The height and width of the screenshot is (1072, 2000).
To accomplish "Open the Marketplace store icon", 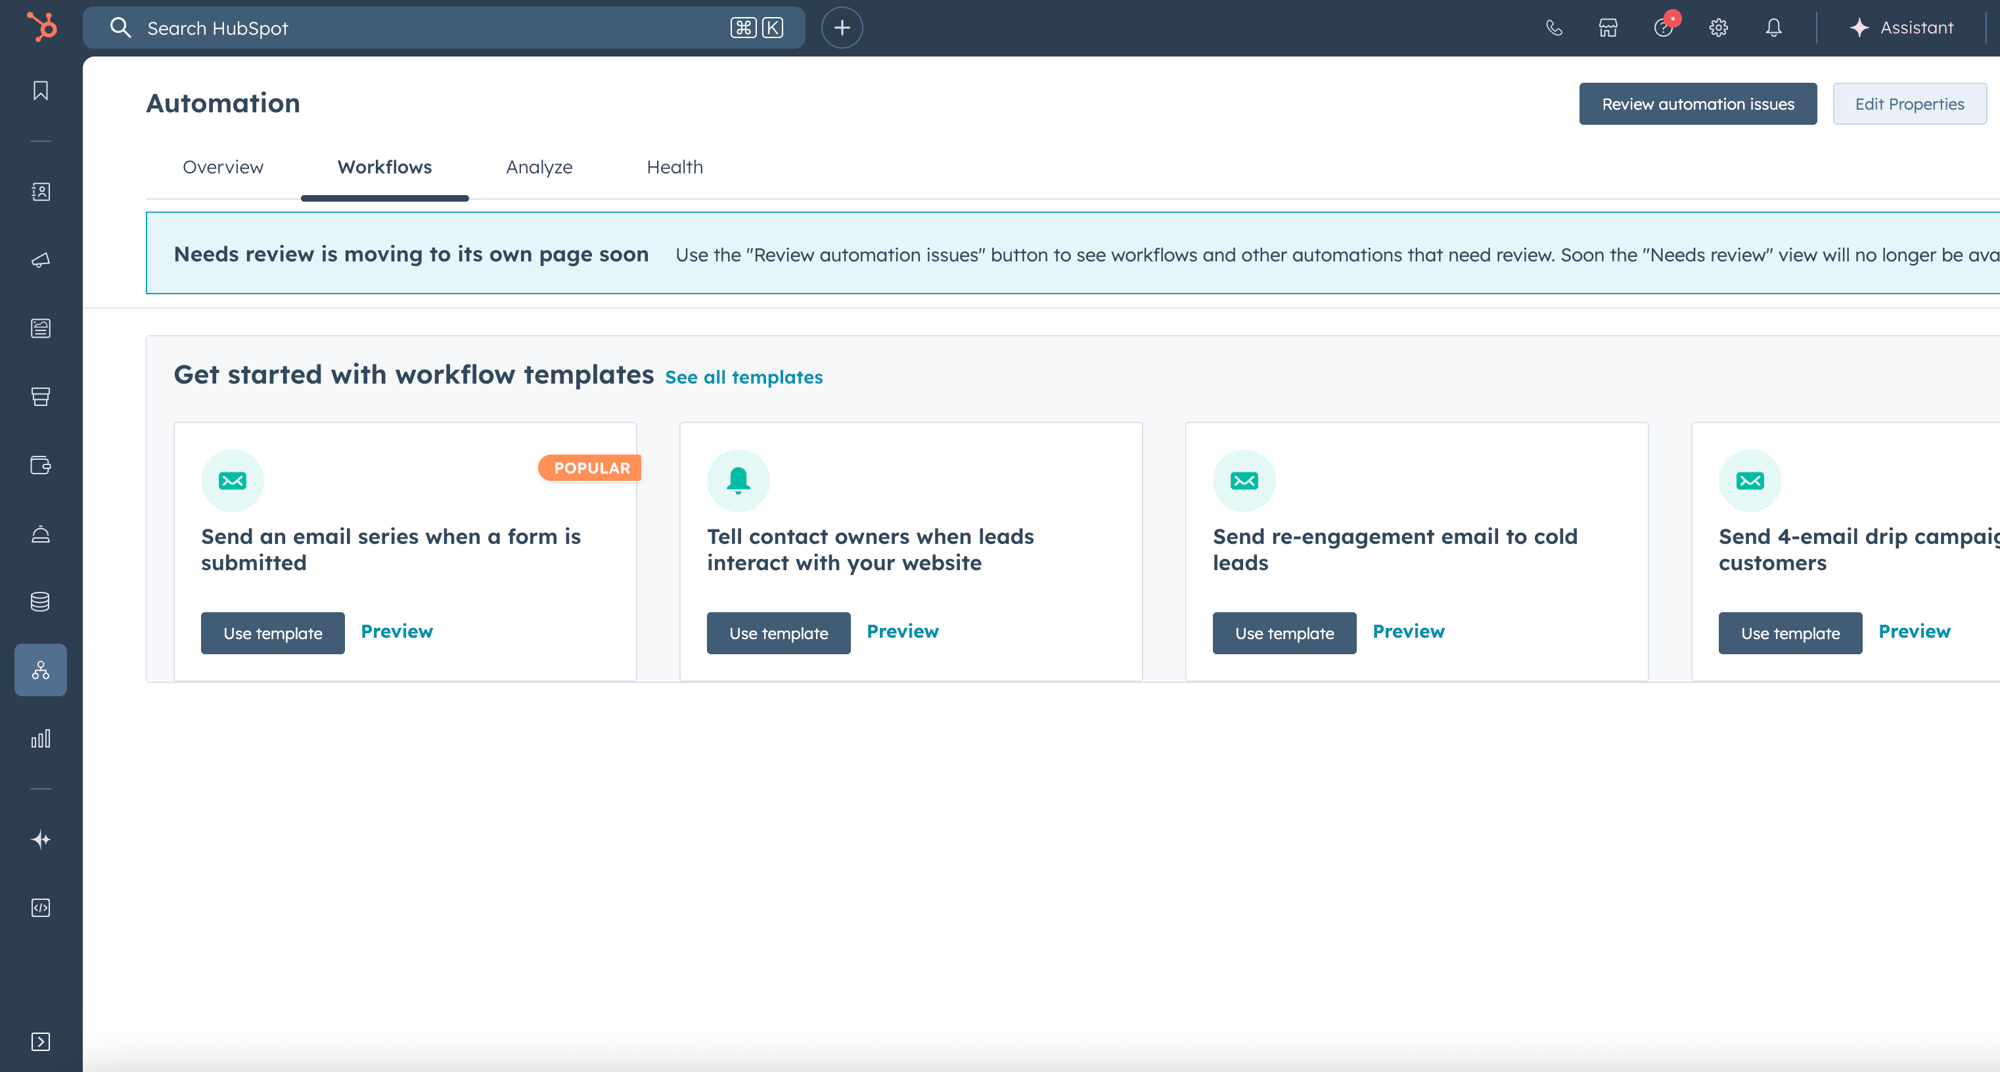I will pyautogui.click(x=1608, y=28).
